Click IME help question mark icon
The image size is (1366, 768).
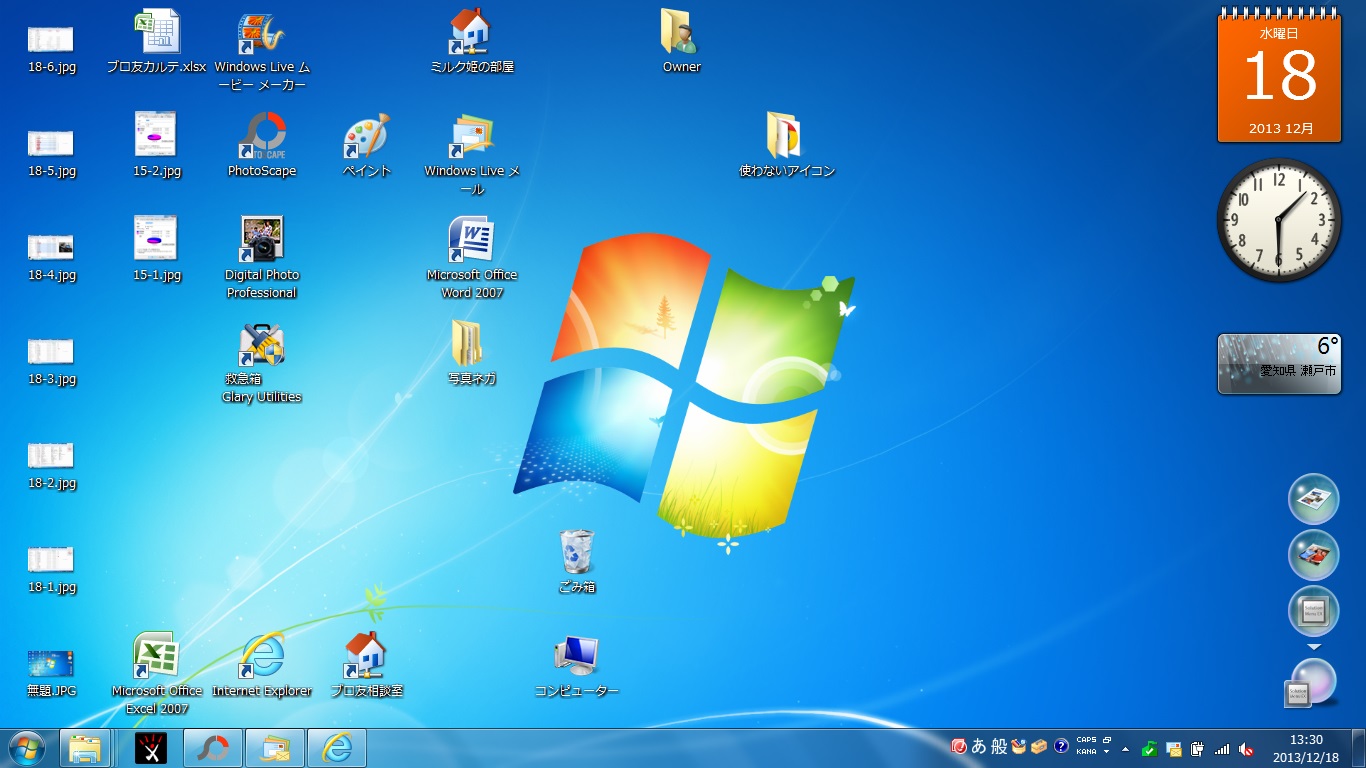[1061, 747]
